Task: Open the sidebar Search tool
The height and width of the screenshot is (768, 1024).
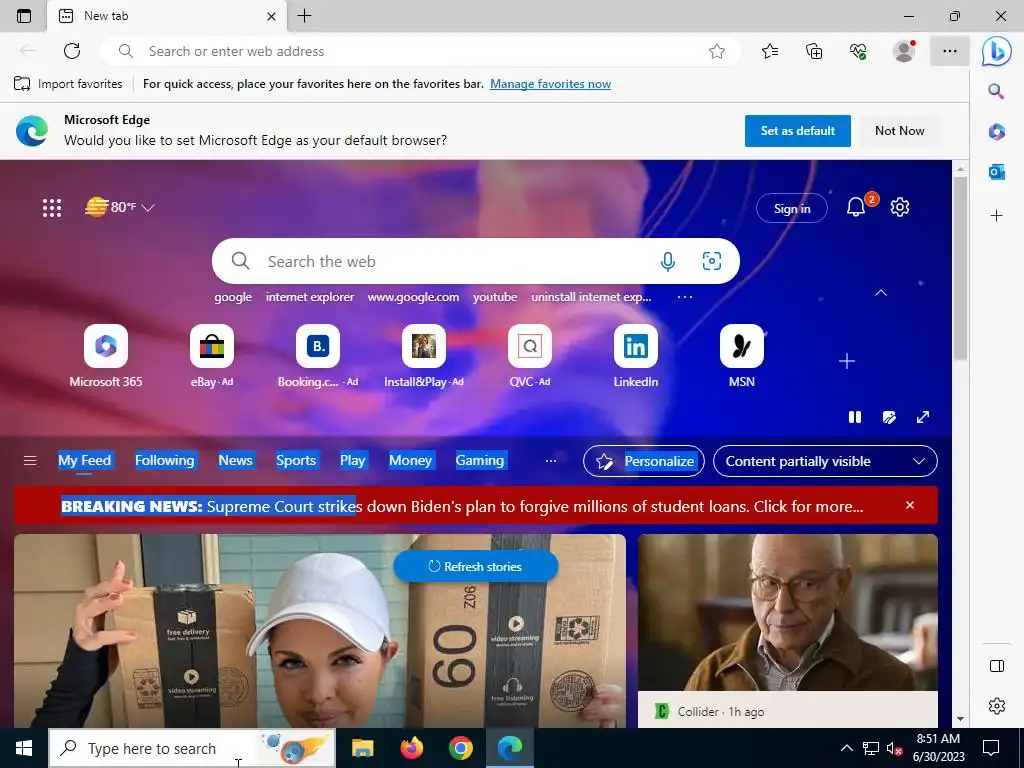Action: point(996,91)
